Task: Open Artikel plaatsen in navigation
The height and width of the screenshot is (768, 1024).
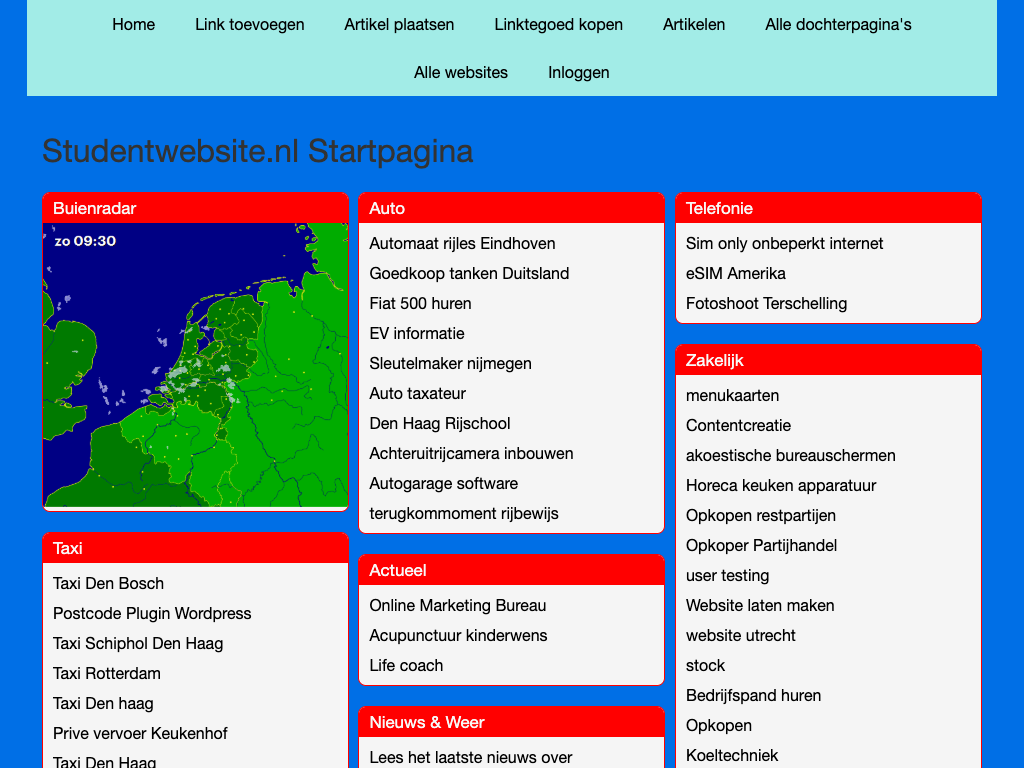Action: pos(399,24)
